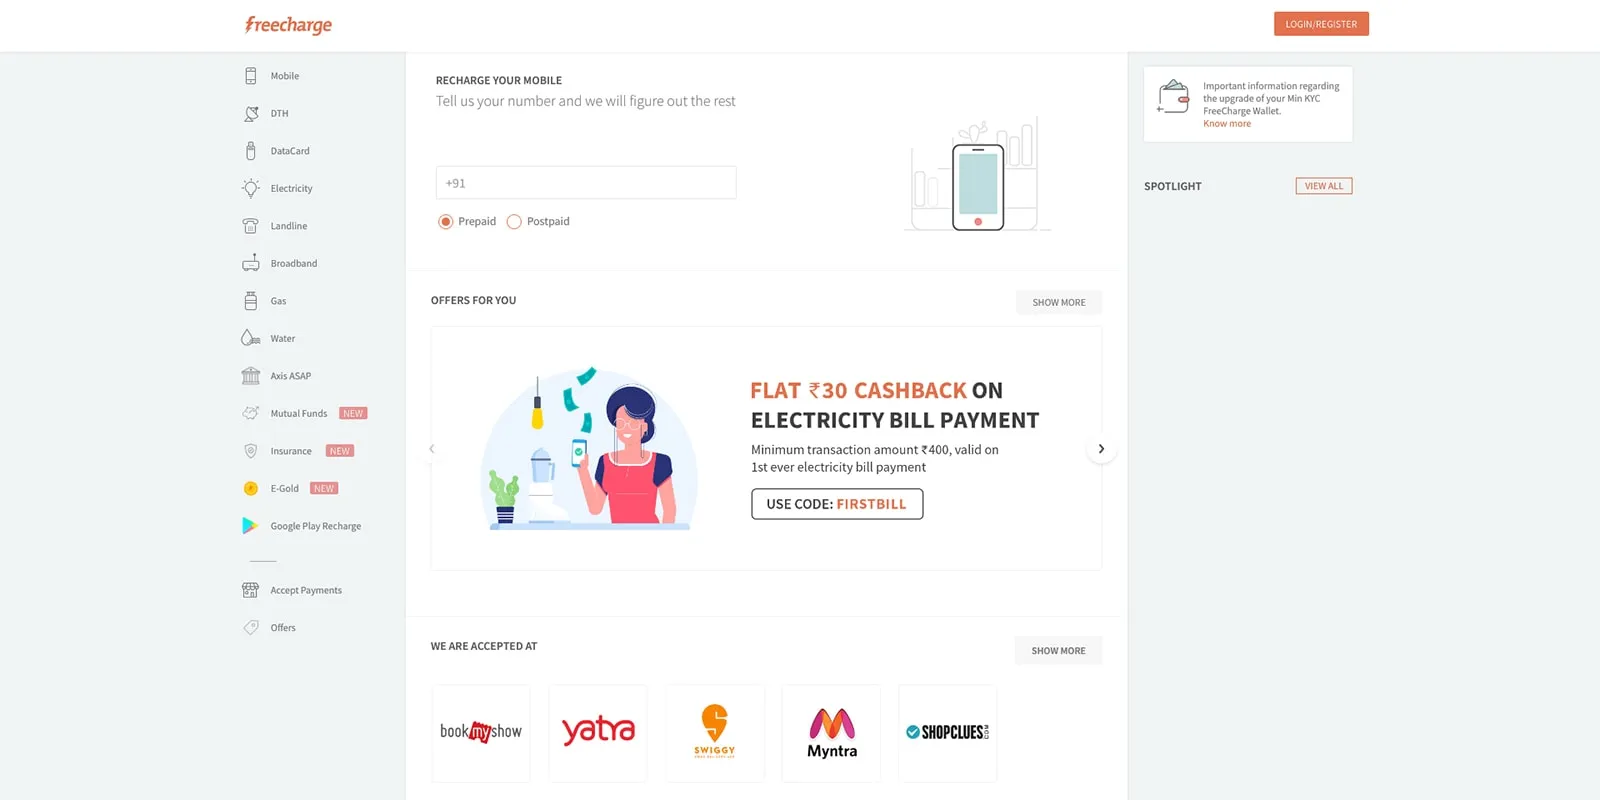The height and width of the screenshot is (800, 1600).
Task: Open Know more about Min KYC wallet
Action: pos(1227,123)
